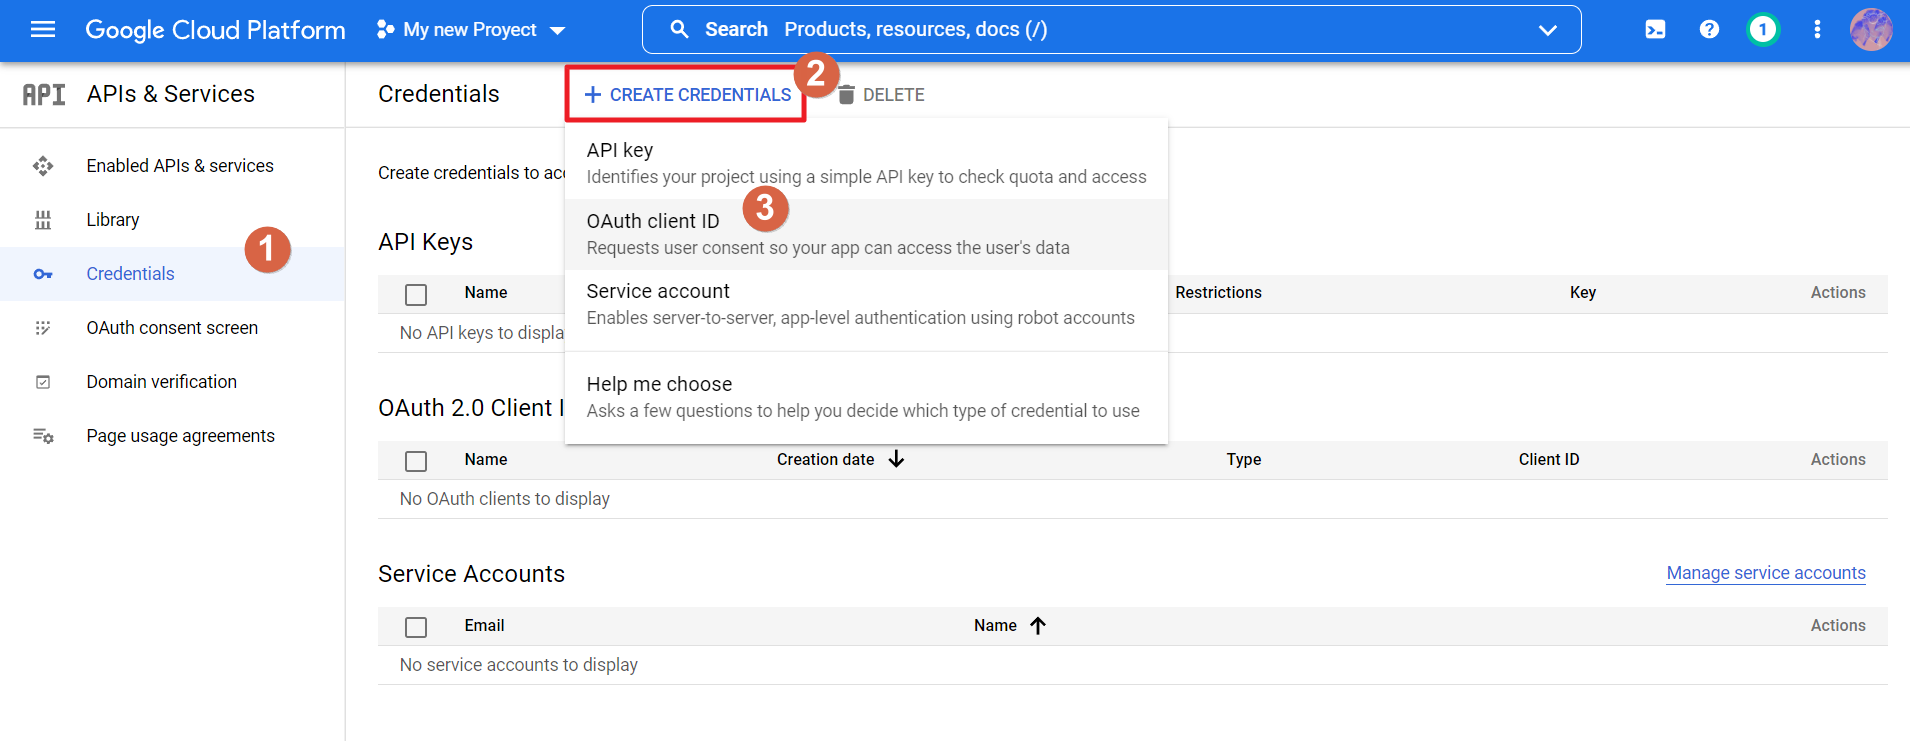Click the Service Accounts Name column header
Screen dimensions: 1910x741
click(x=995, y=625)
